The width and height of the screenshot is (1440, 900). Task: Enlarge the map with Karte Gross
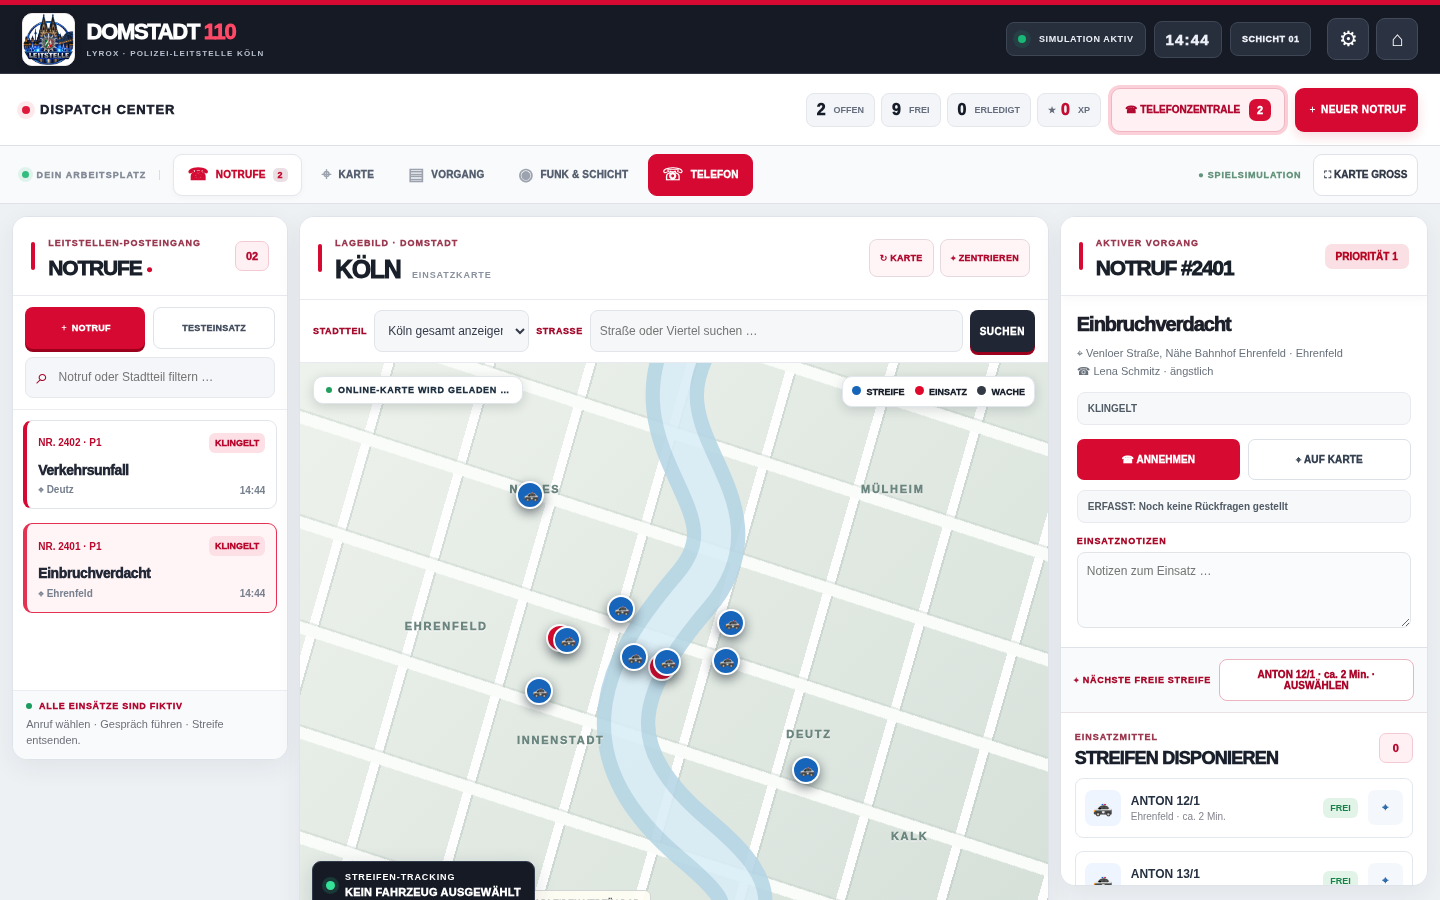click(1365, 175)
